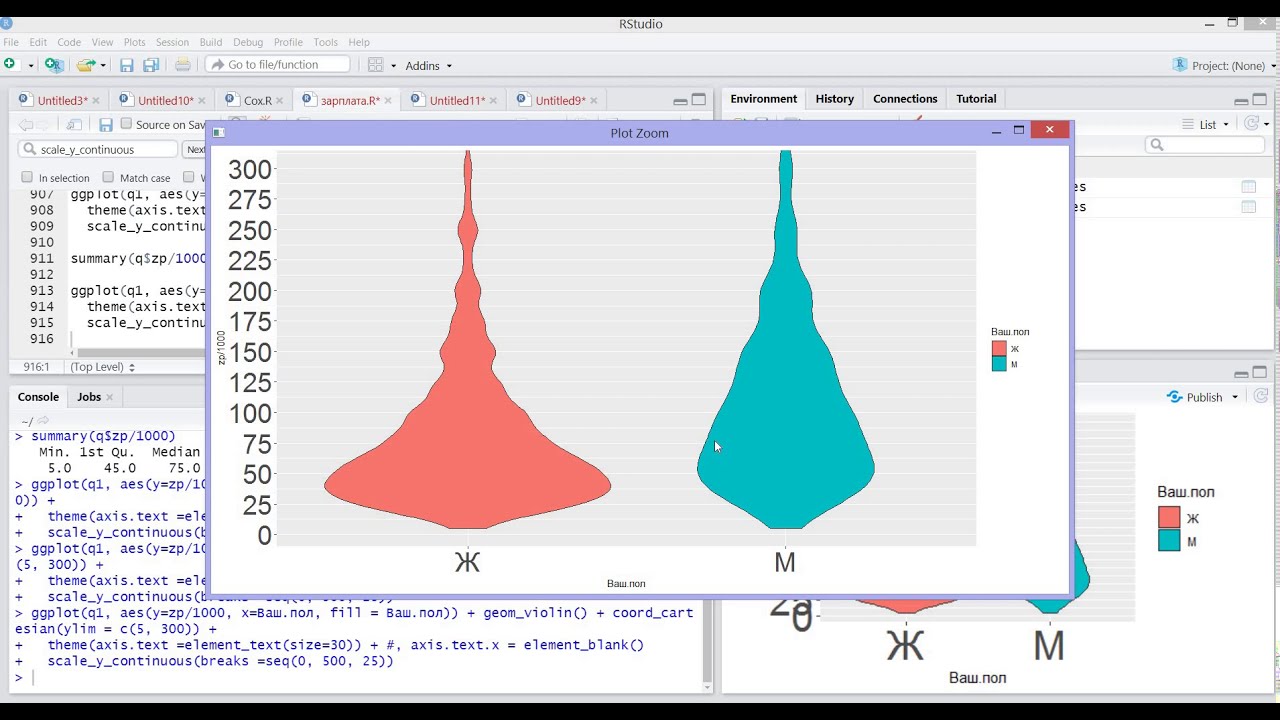Click the Publish button

coord(1195,397)
